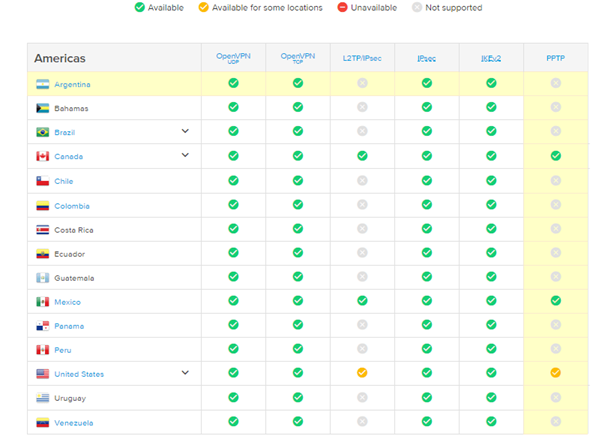
Task: Open the United States country link
Action: click(79, 374)
